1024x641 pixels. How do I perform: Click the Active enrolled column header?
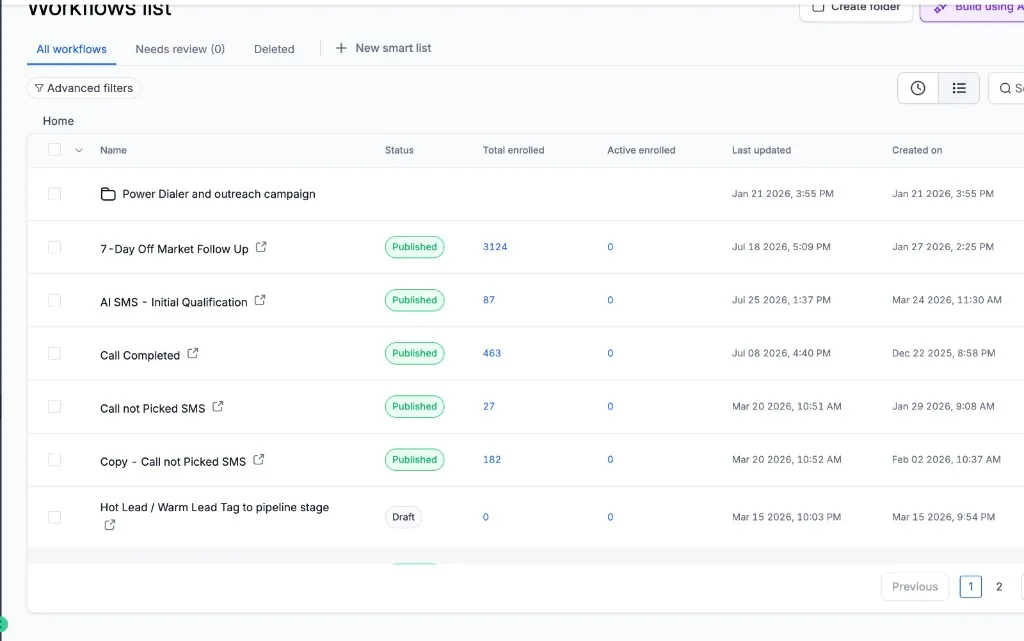pyautogui.click(x=641, y=150)
